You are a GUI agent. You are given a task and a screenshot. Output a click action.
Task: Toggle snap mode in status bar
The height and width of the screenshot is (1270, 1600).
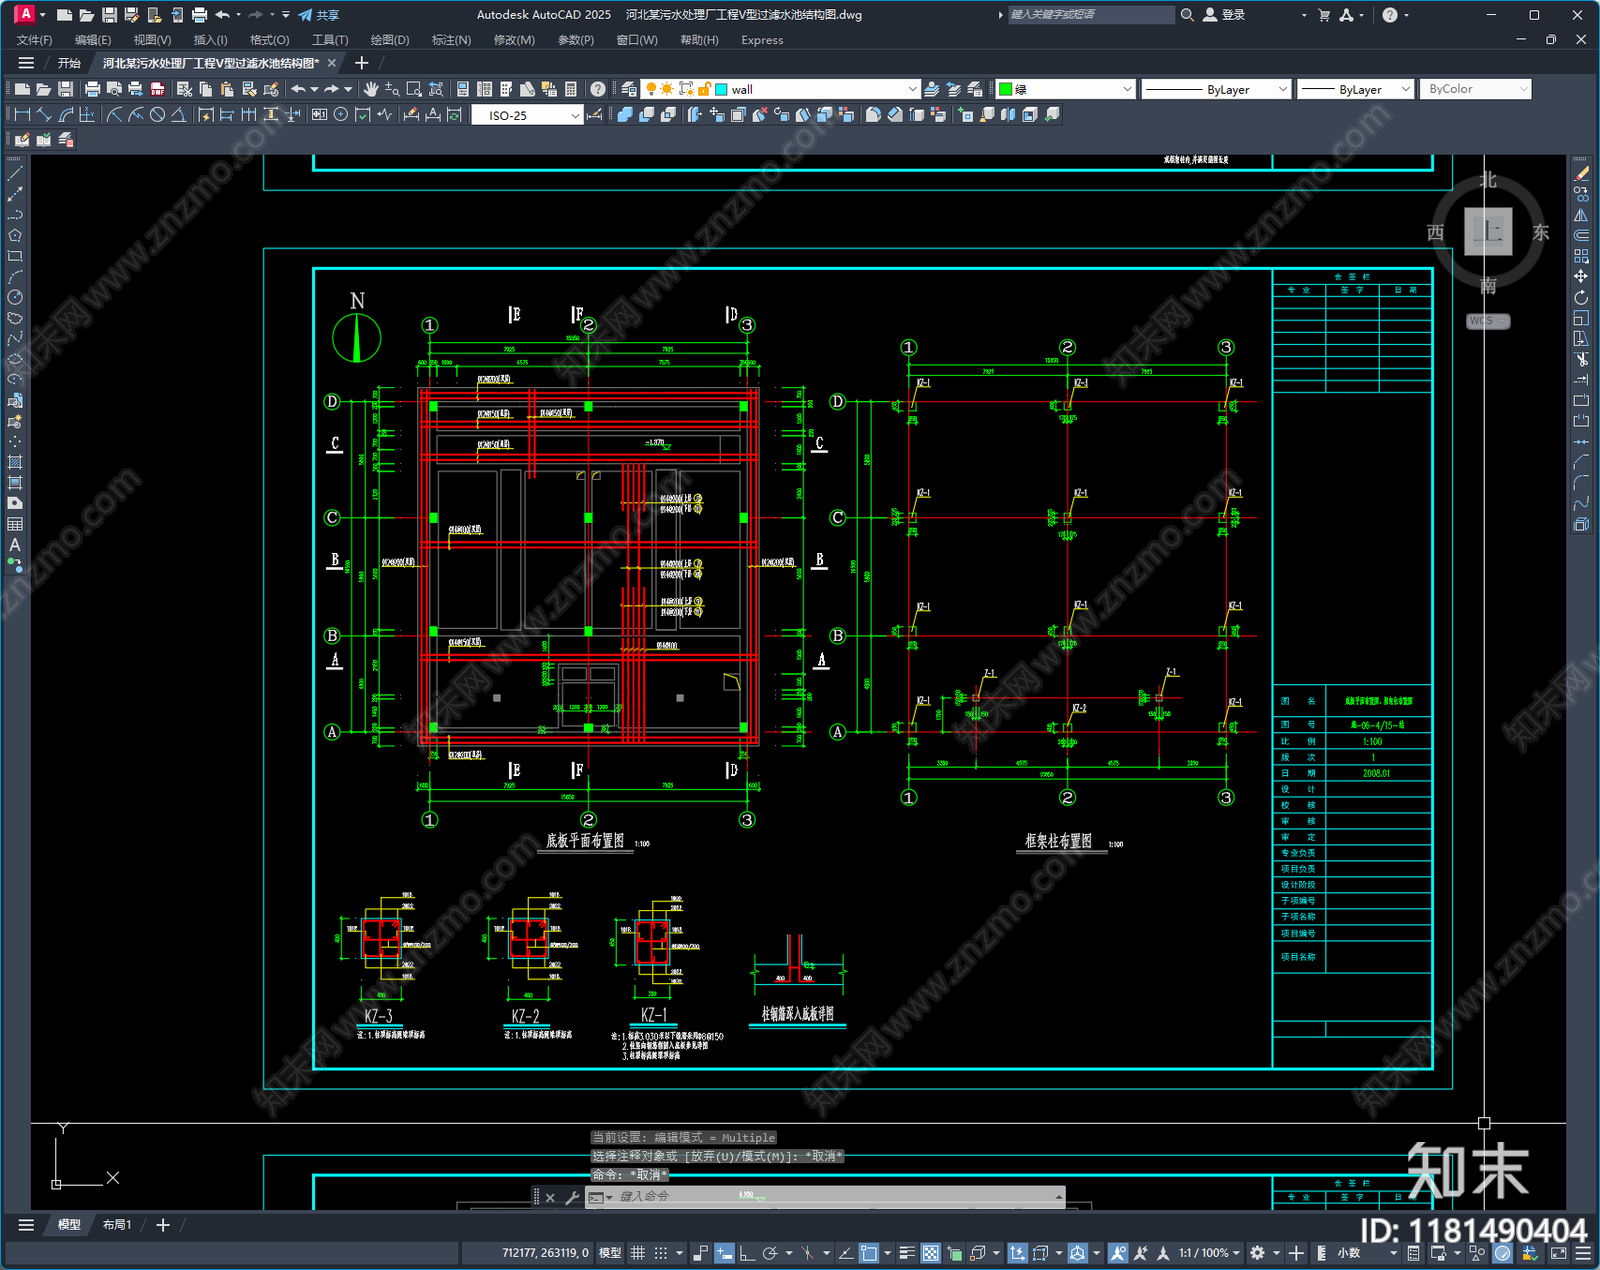click(660, 1253)
